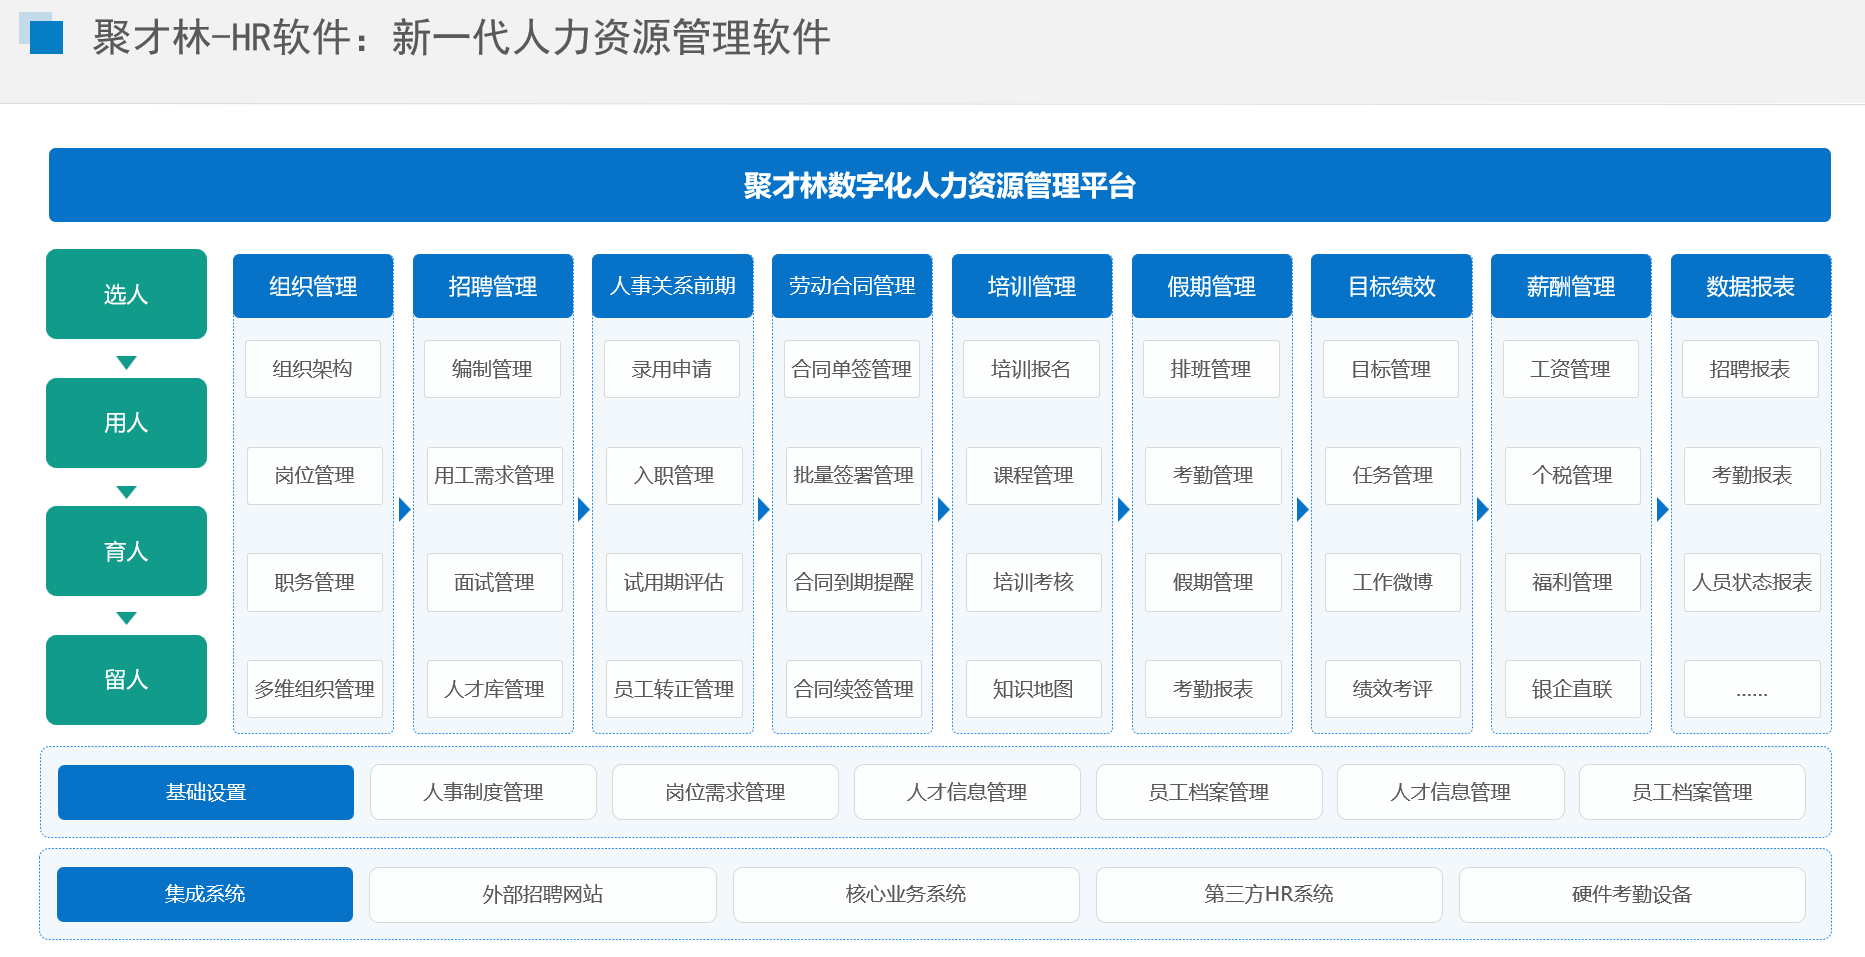Select the 面试管理 item

click(x=495, y=582)
